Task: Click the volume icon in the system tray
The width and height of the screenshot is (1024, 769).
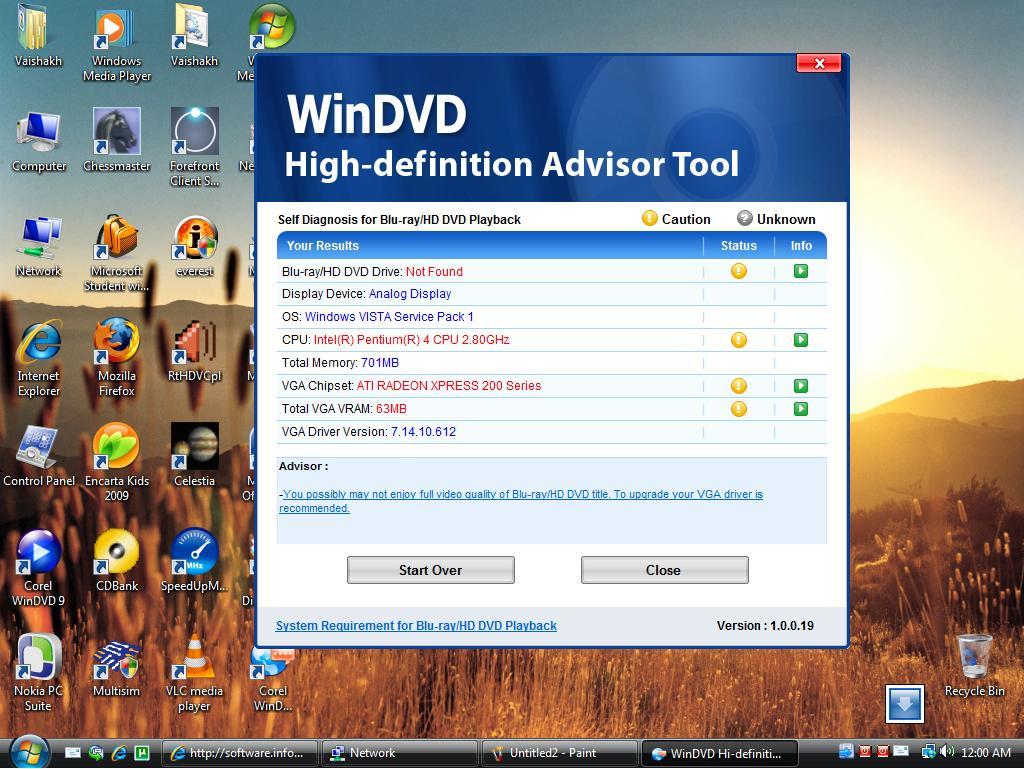Action: coord(948,753)
